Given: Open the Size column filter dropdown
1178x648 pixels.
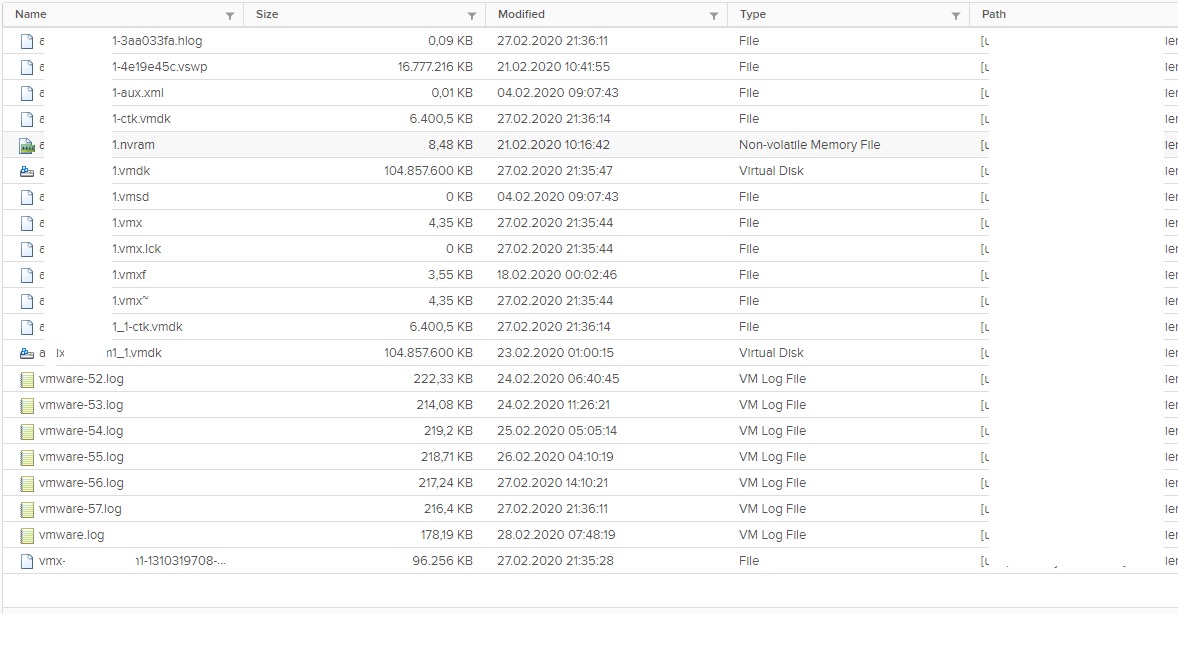Looking at the screenshot, I should point(472,16).
